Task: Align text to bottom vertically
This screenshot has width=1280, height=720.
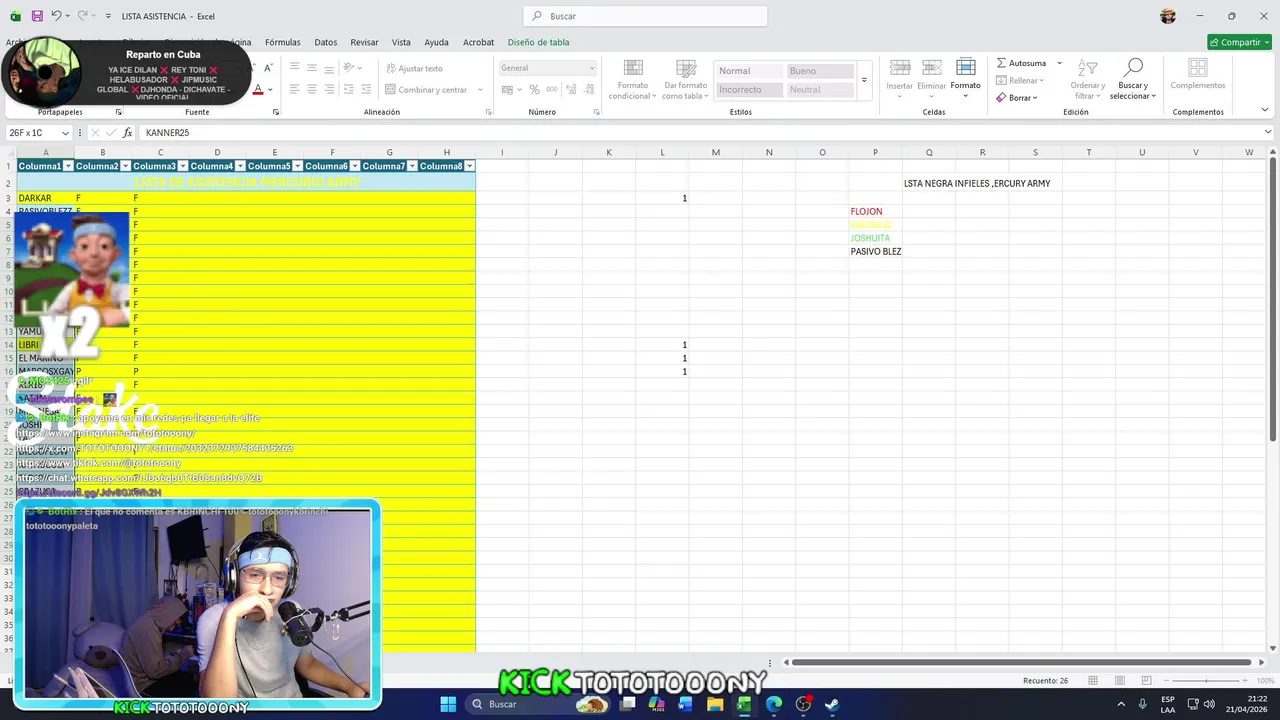Action: (330, 68)
